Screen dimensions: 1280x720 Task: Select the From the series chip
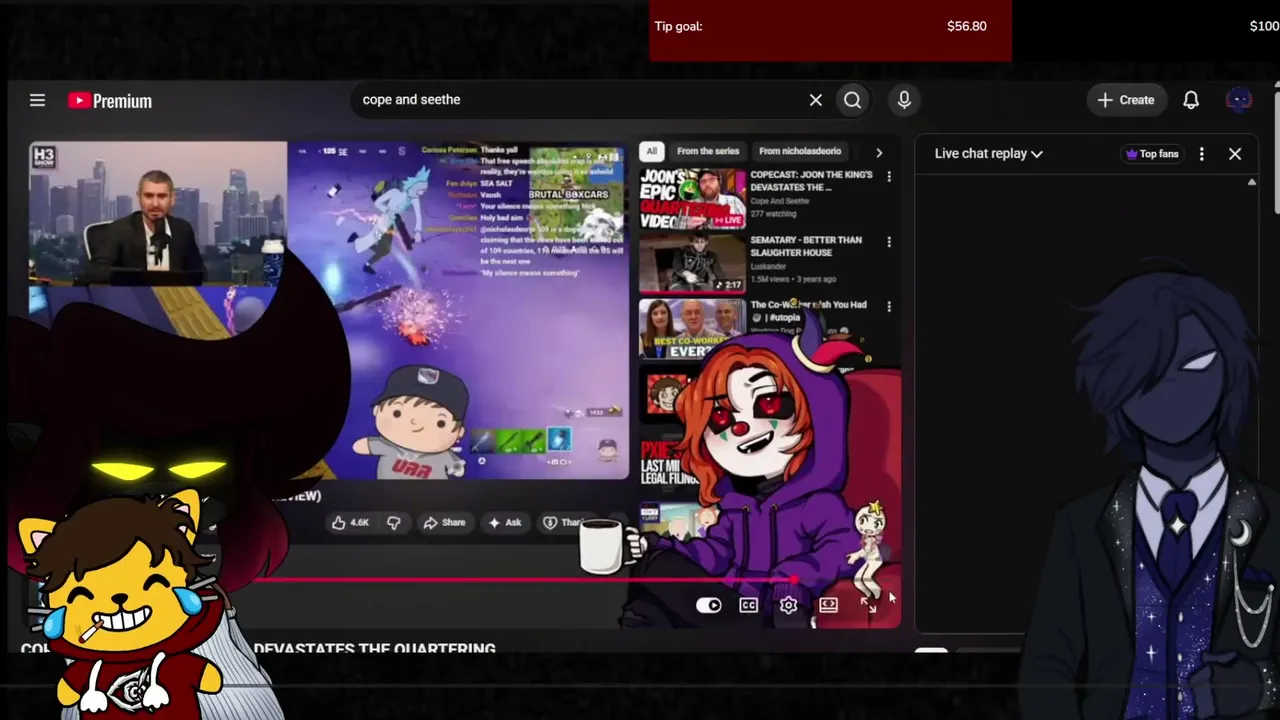tap(708, 152)
